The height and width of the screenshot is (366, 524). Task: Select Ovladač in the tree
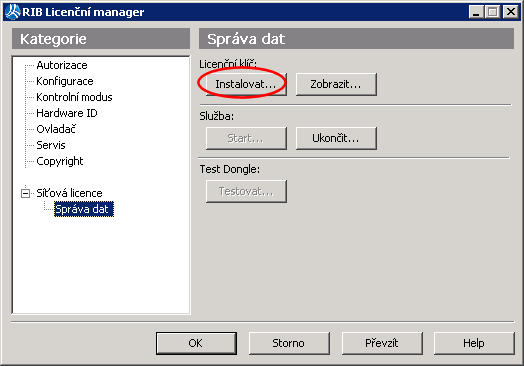click(x=56, y=129)
